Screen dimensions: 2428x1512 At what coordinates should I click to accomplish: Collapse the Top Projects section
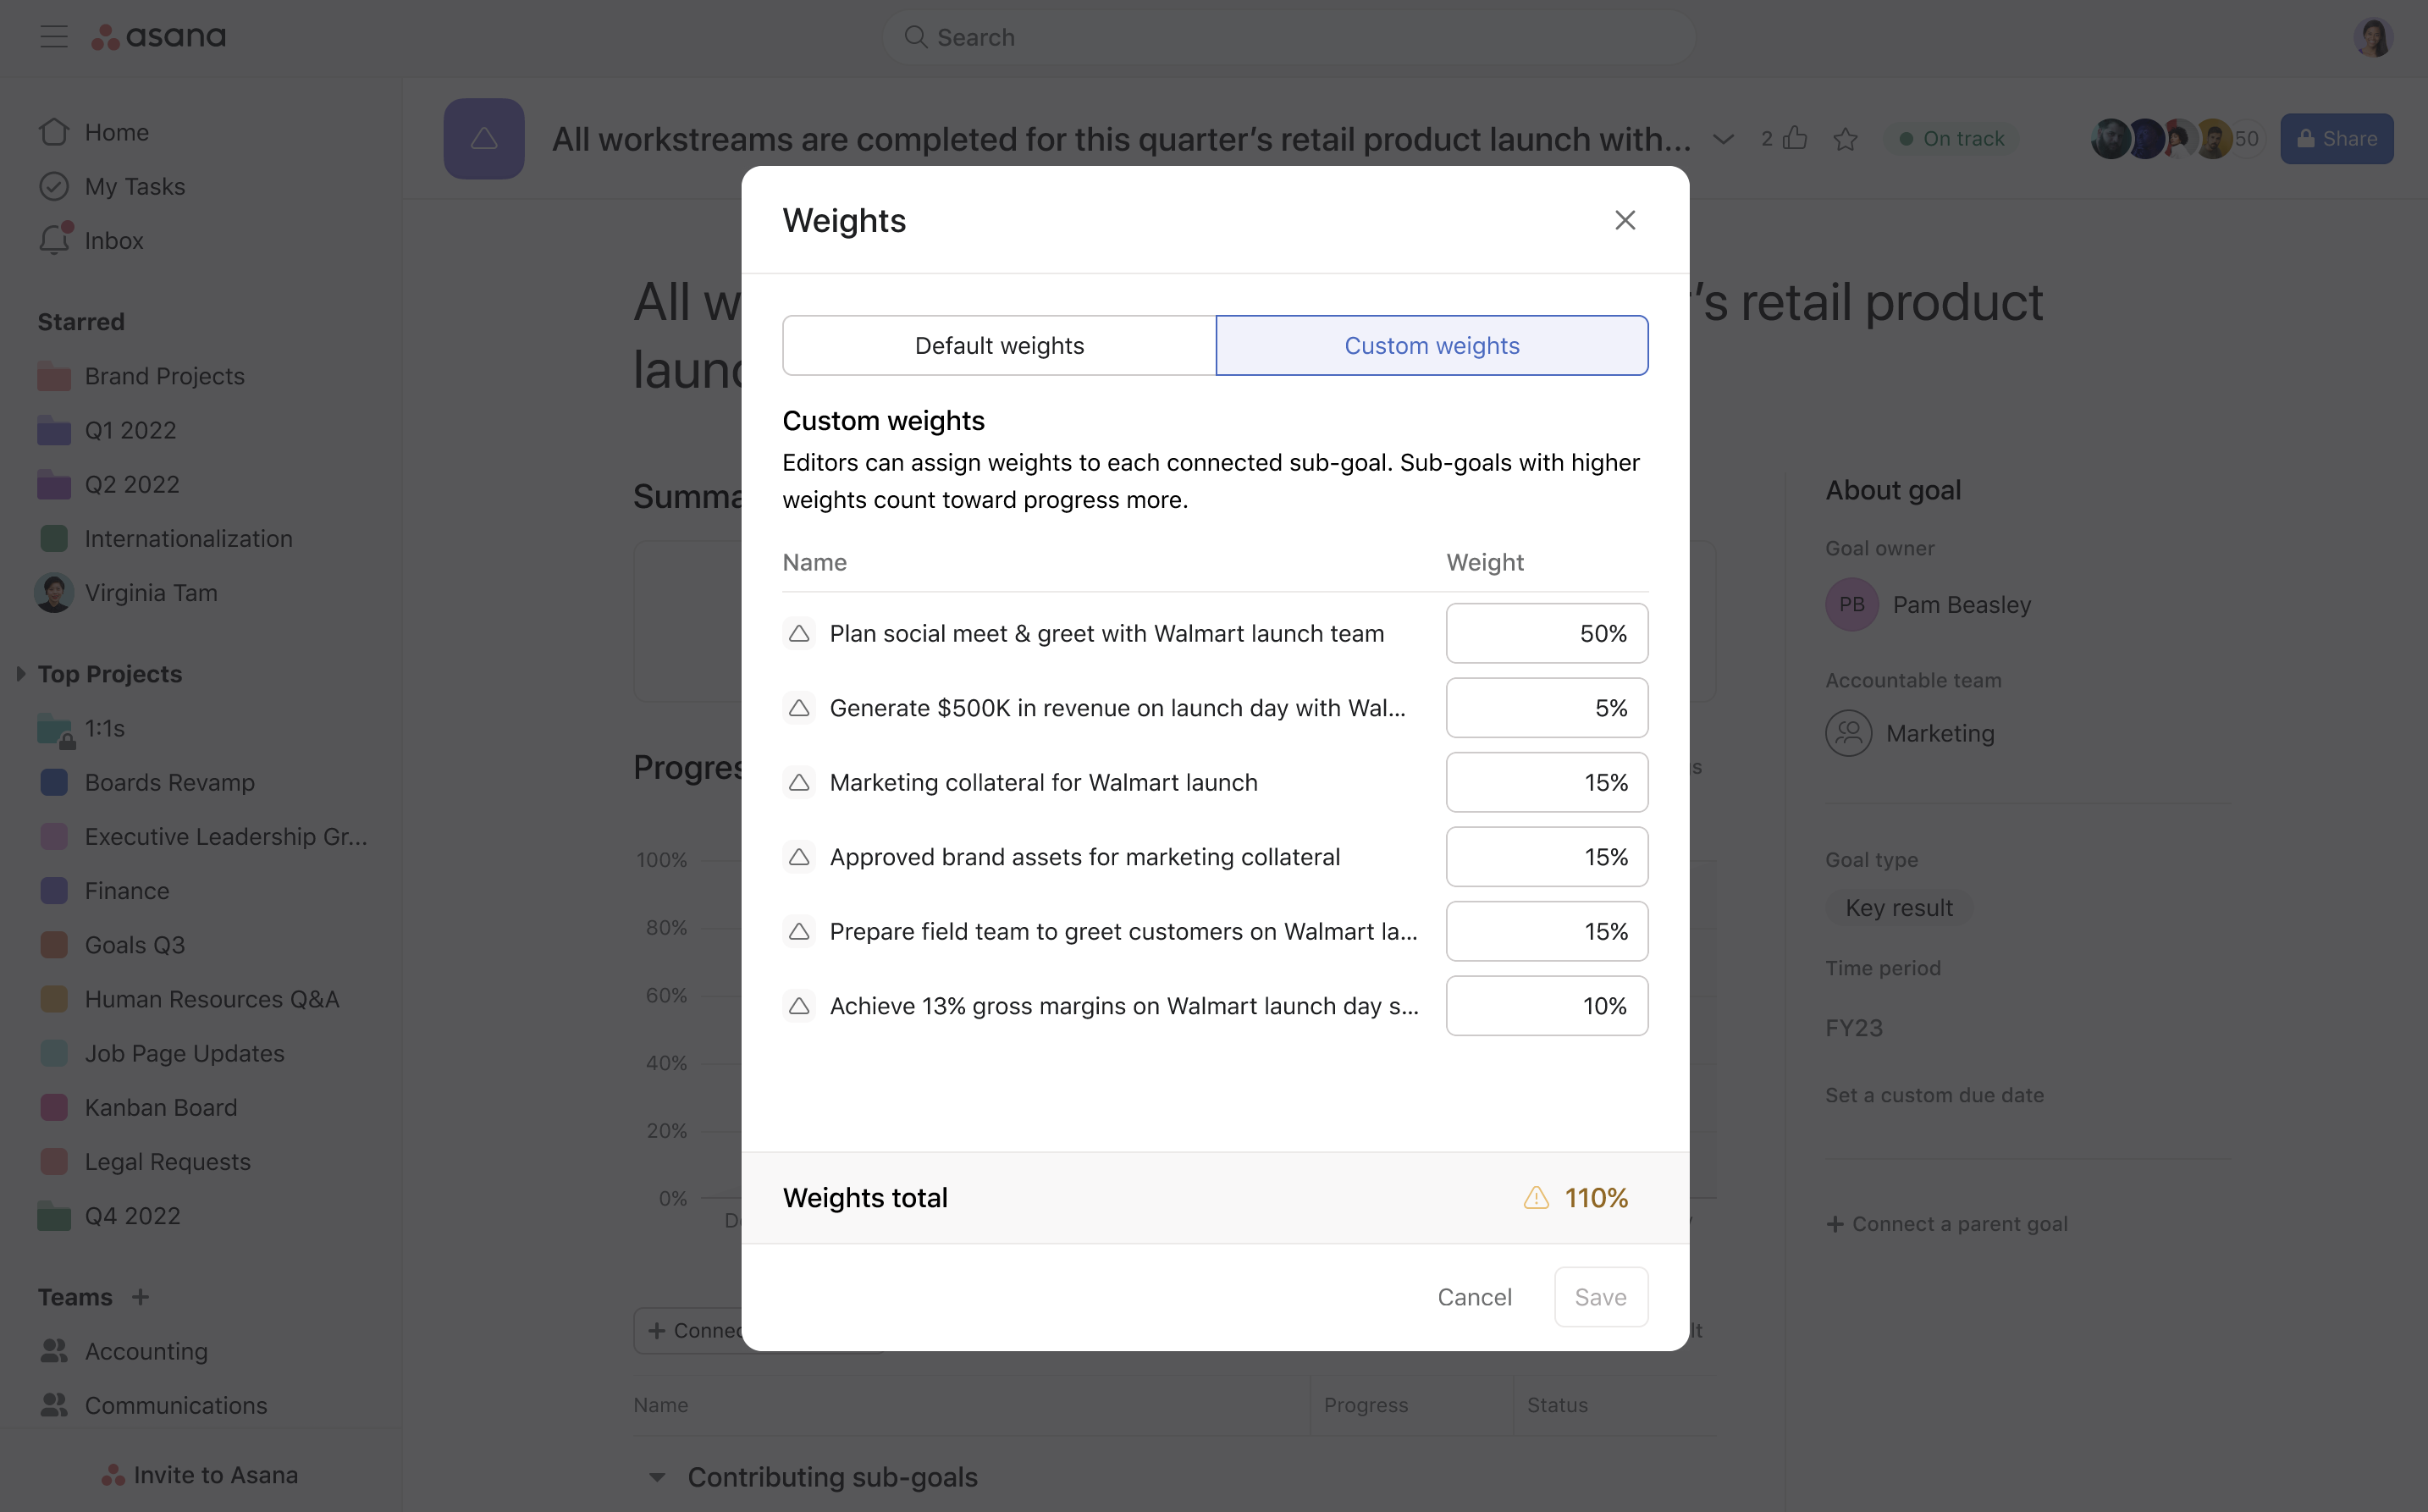21,674
